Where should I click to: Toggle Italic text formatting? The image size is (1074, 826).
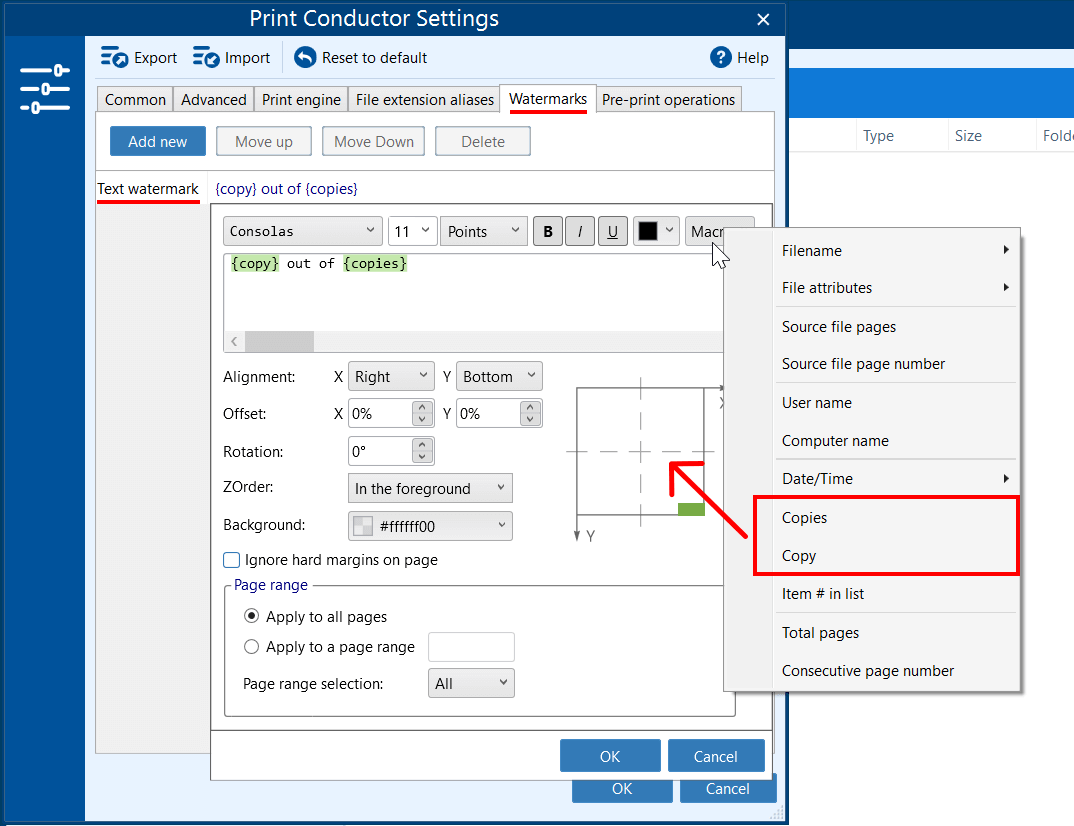(x=580, y=231)
